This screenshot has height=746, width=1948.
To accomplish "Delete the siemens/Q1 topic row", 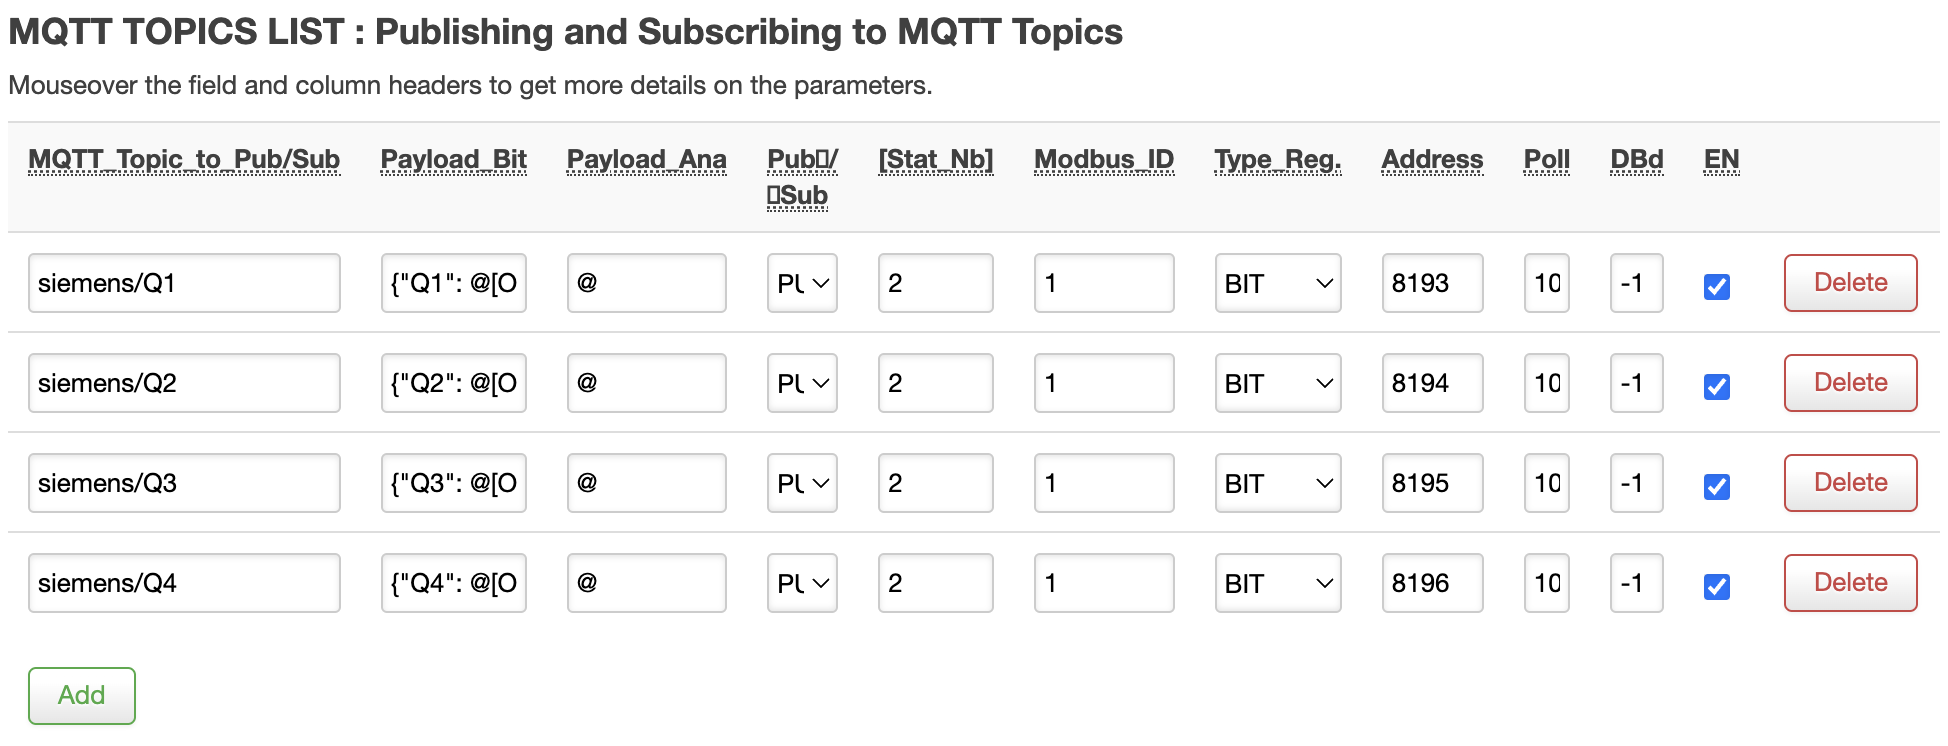I will coord(1850,283).
